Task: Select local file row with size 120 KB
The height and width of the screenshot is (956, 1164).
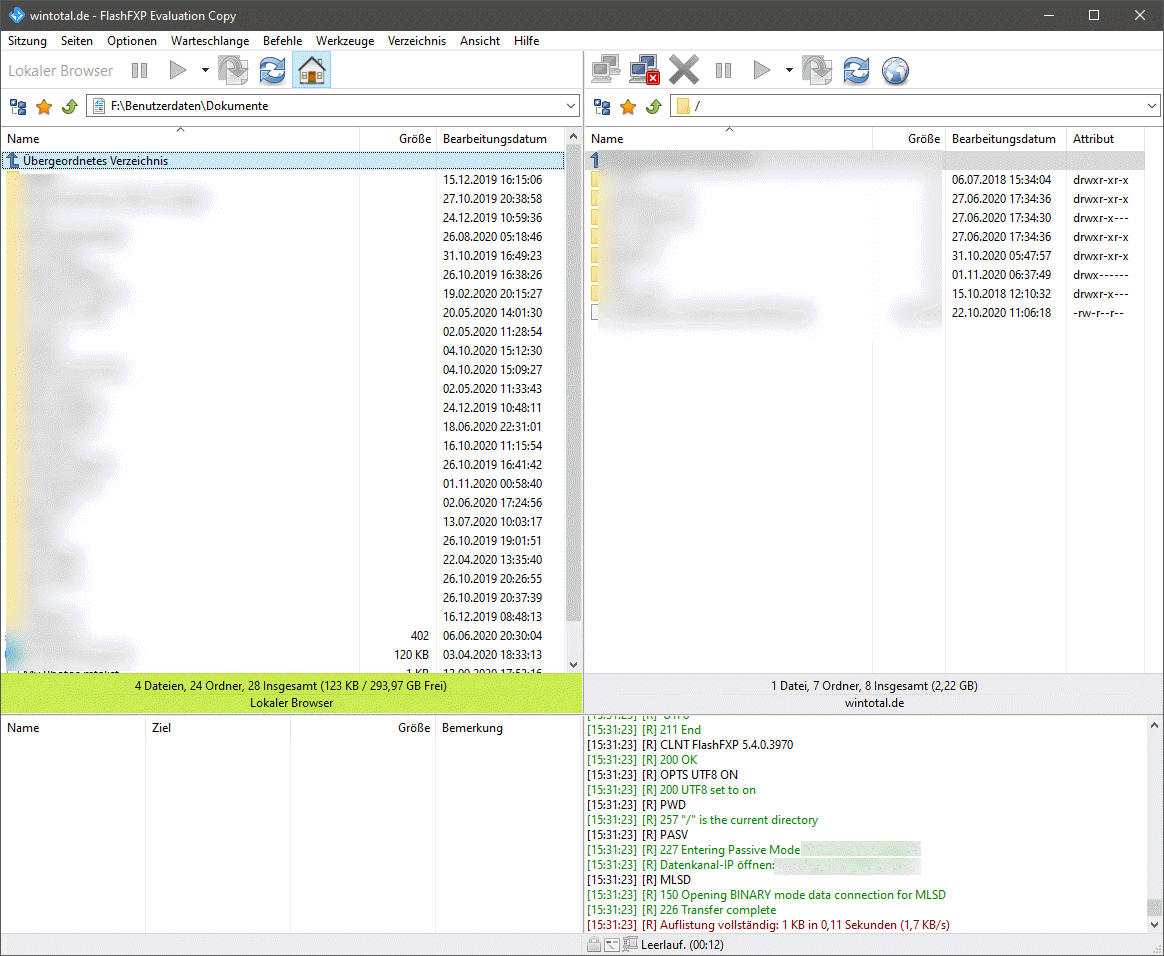Action: pyautogui.click(x=283, y=655)
